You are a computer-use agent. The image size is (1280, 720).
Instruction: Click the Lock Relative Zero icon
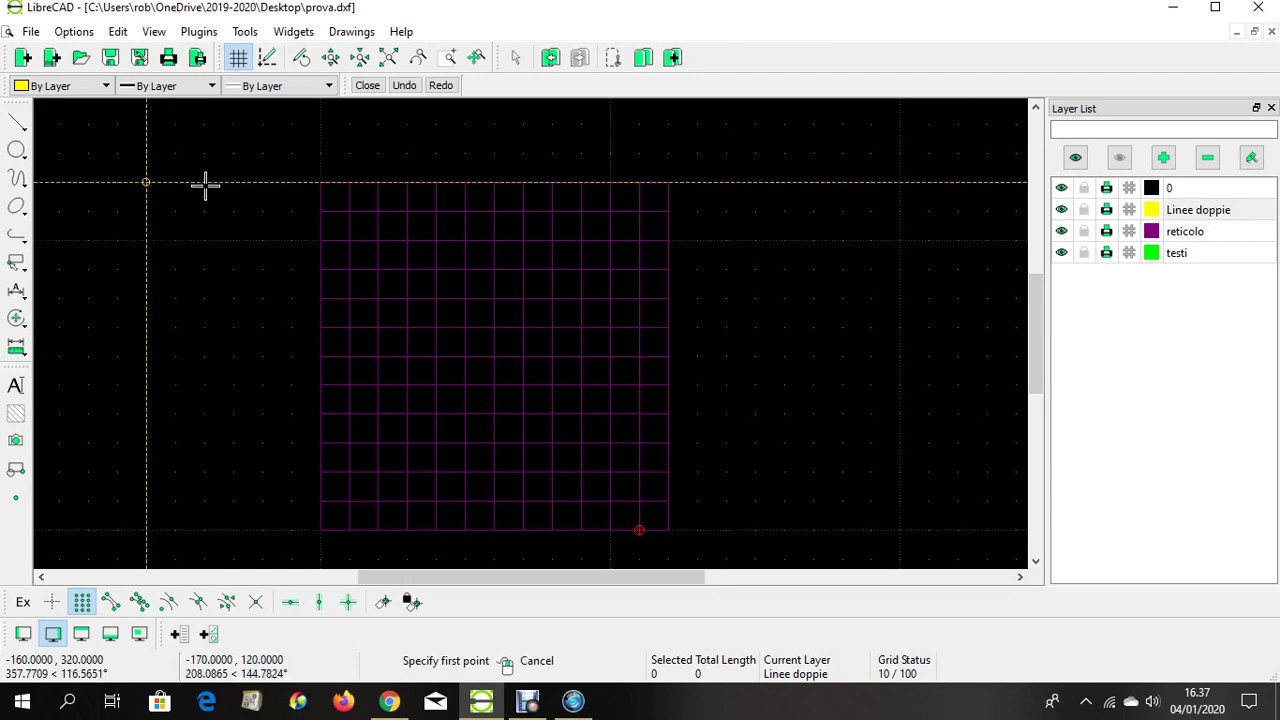tap(412, 602)
